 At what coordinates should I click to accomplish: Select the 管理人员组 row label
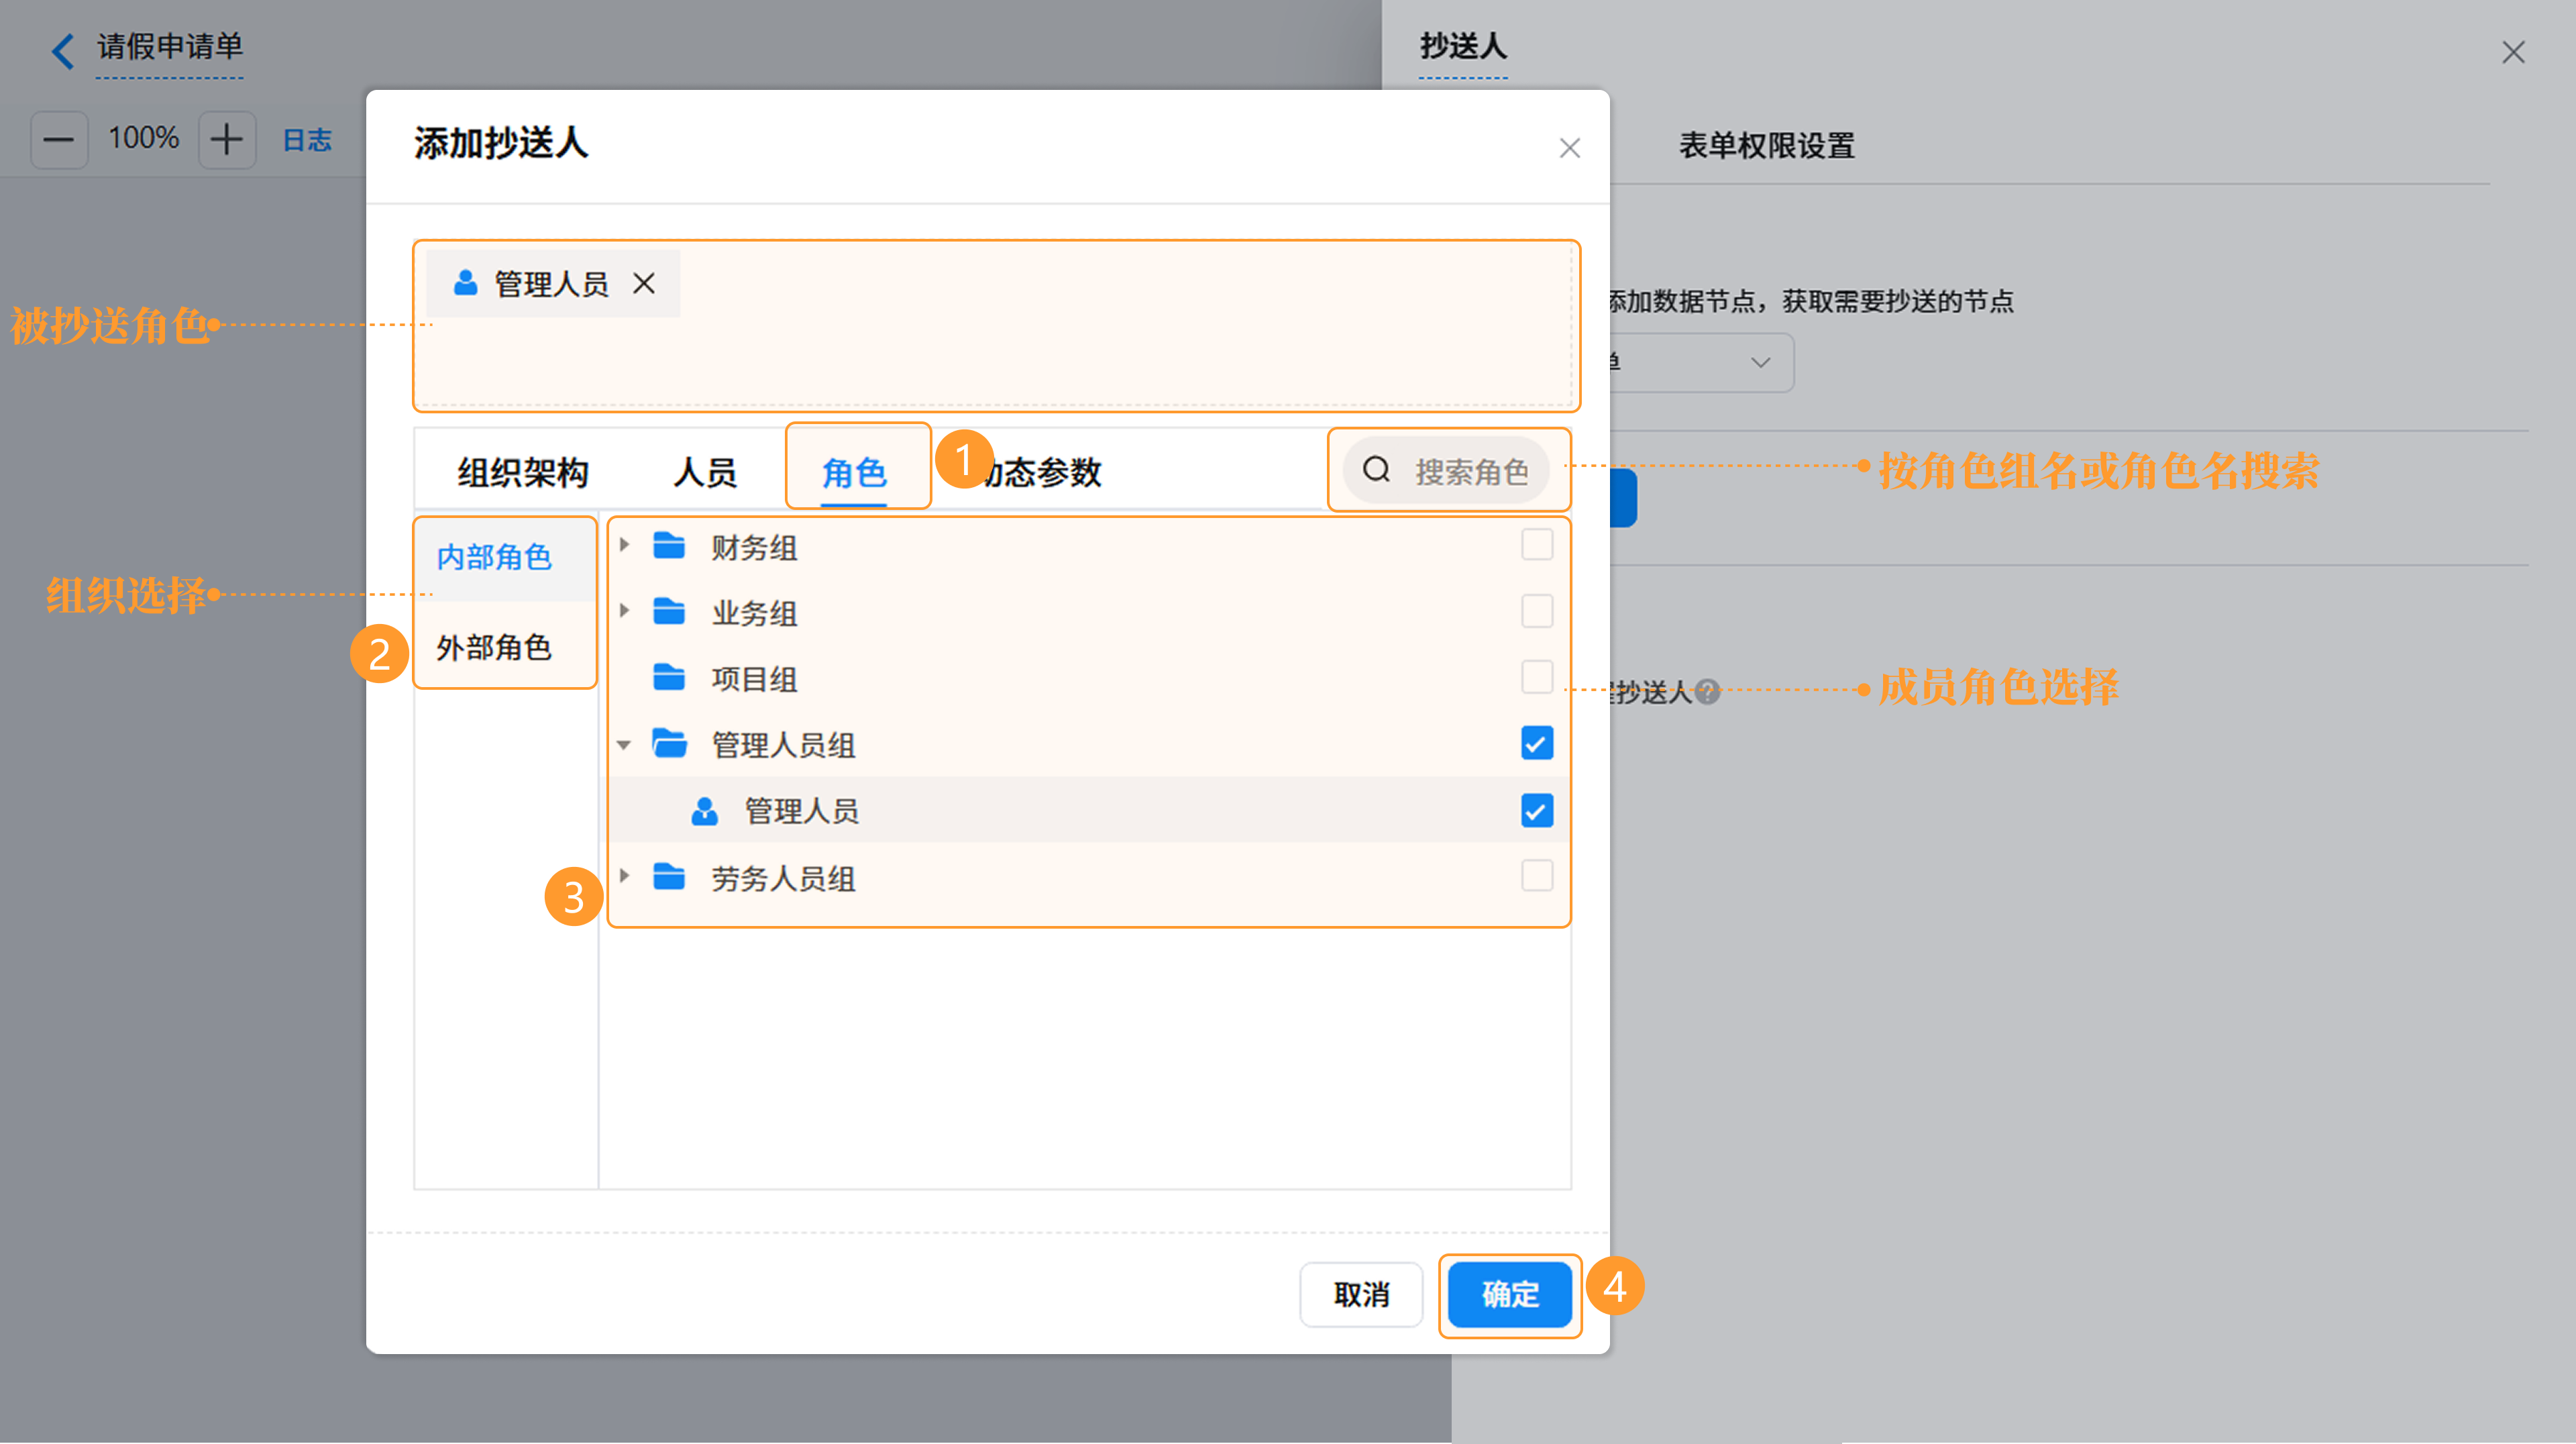[x=783, y=745]
